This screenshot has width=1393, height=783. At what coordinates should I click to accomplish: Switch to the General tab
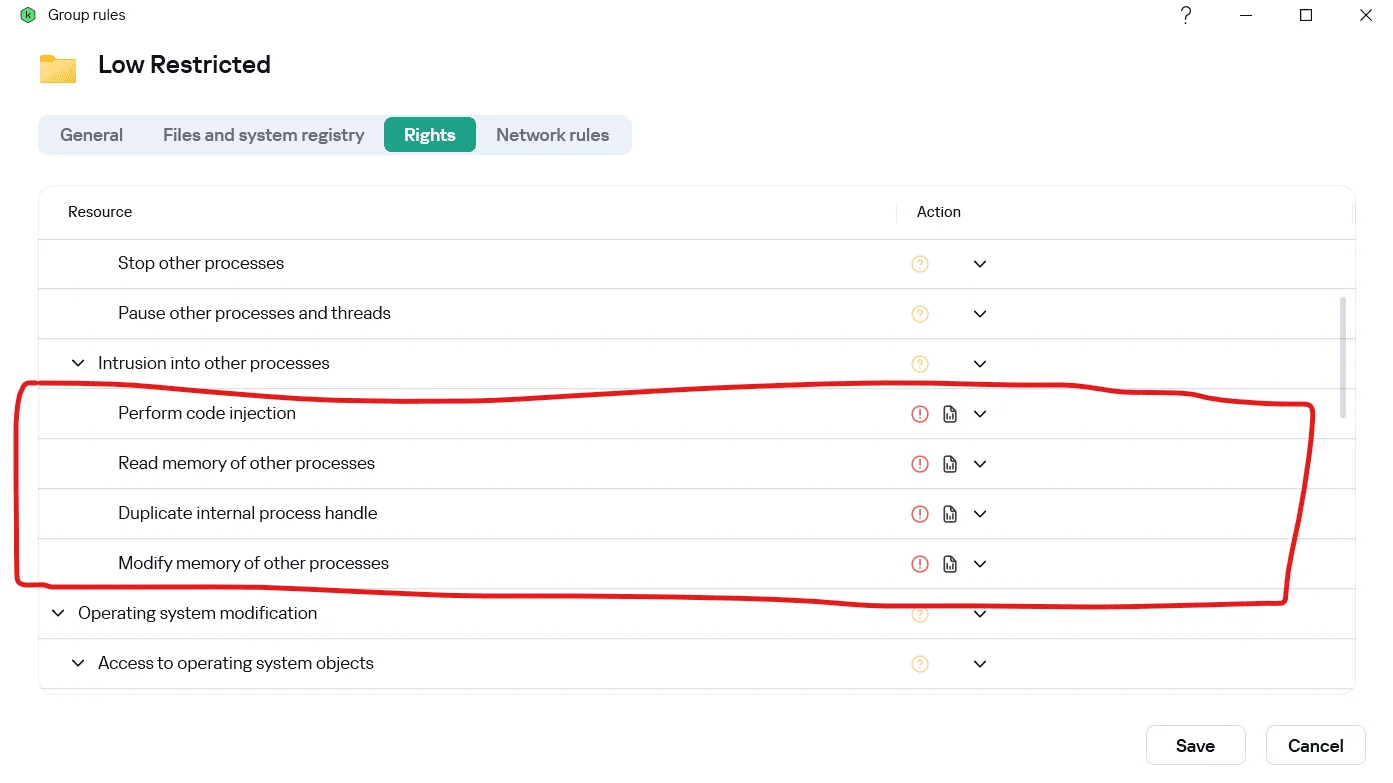coord(91,135)
